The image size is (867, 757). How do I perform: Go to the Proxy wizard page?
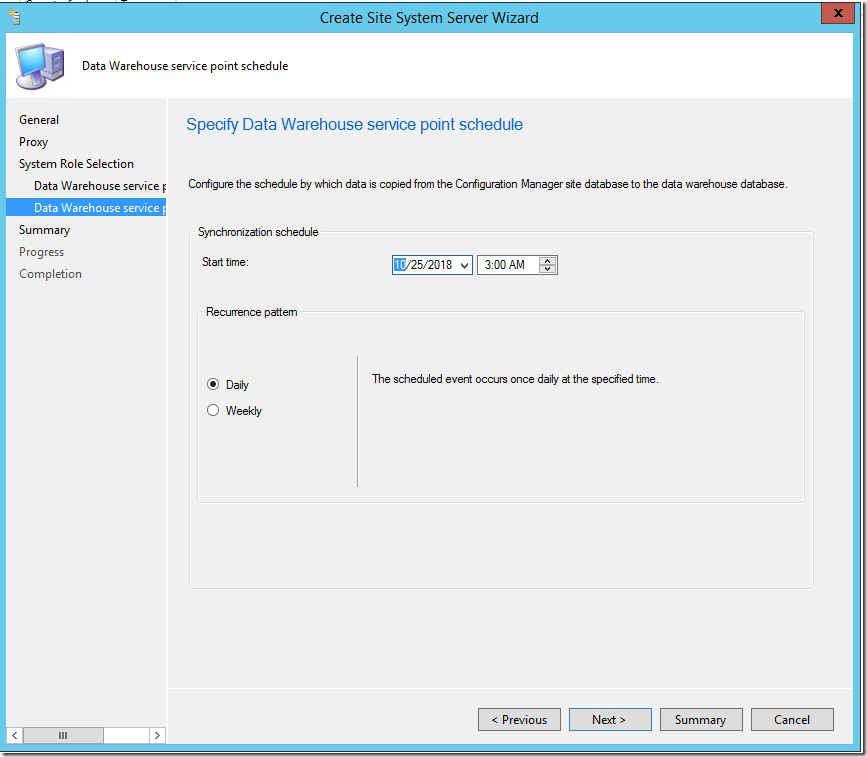point(33,142)
